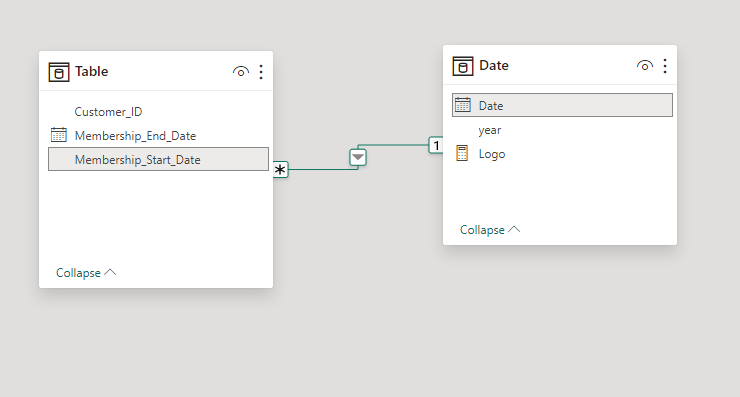Image resolution: width=740 pixels, height=397 pixels.
Task: Collapse the Table card
Action: (86, 273)
